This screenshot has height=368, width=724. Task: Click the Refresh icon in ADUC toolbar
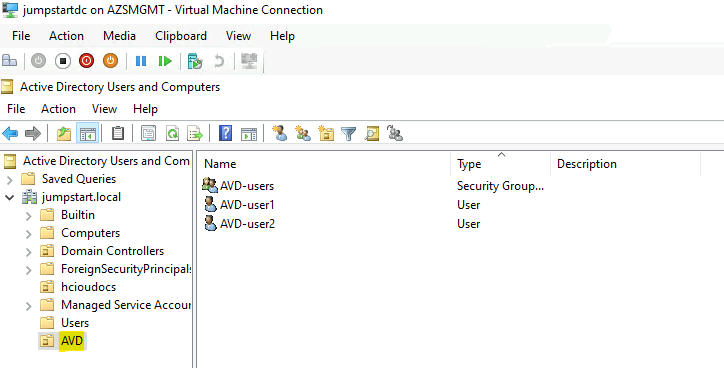(172, 134)
